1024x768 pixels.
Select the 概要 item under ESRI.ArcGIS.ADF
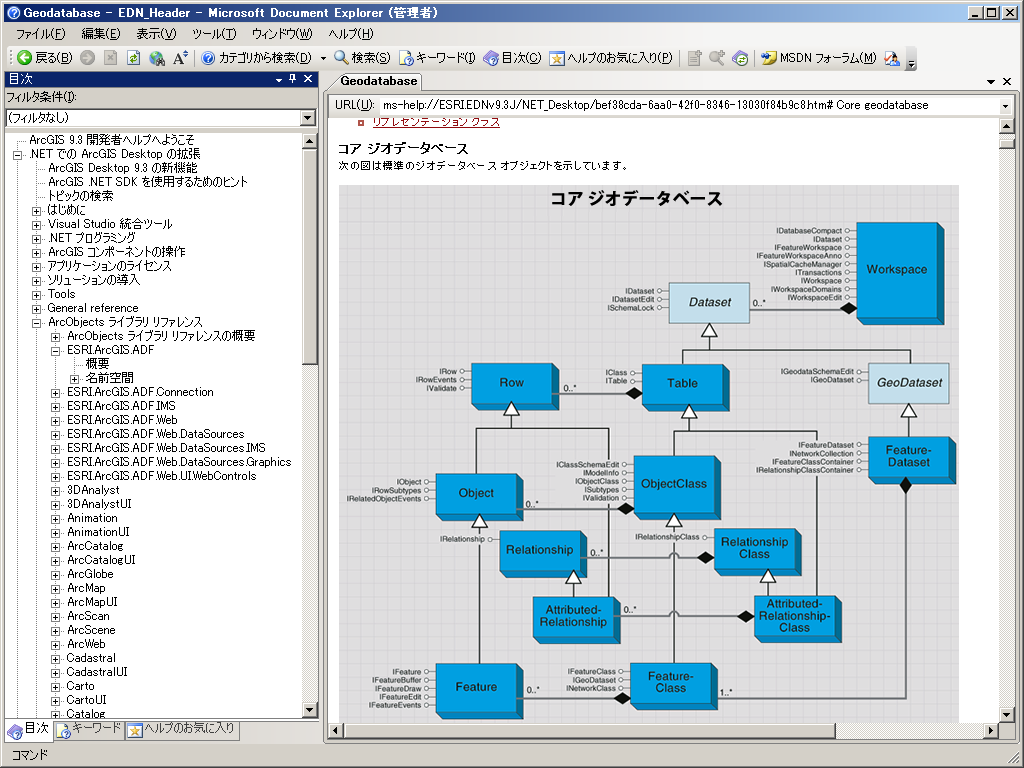[x=97, y=364]
